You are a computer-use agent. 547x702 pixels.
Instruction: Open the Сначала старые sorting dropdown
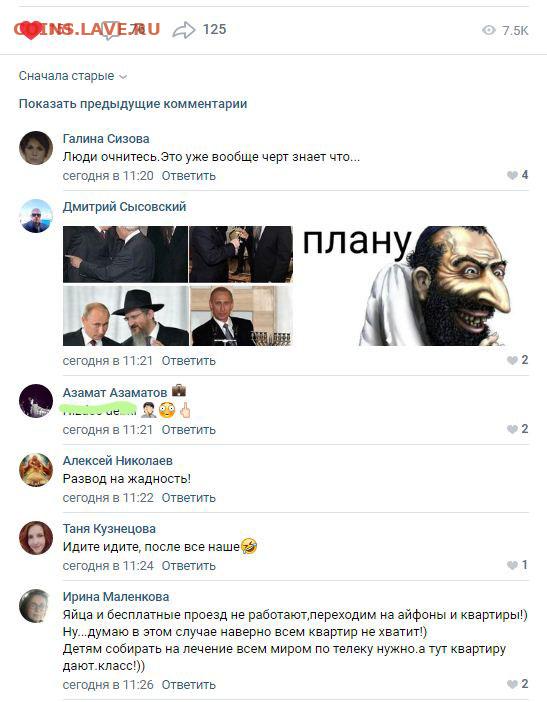[x=73, y=76]
